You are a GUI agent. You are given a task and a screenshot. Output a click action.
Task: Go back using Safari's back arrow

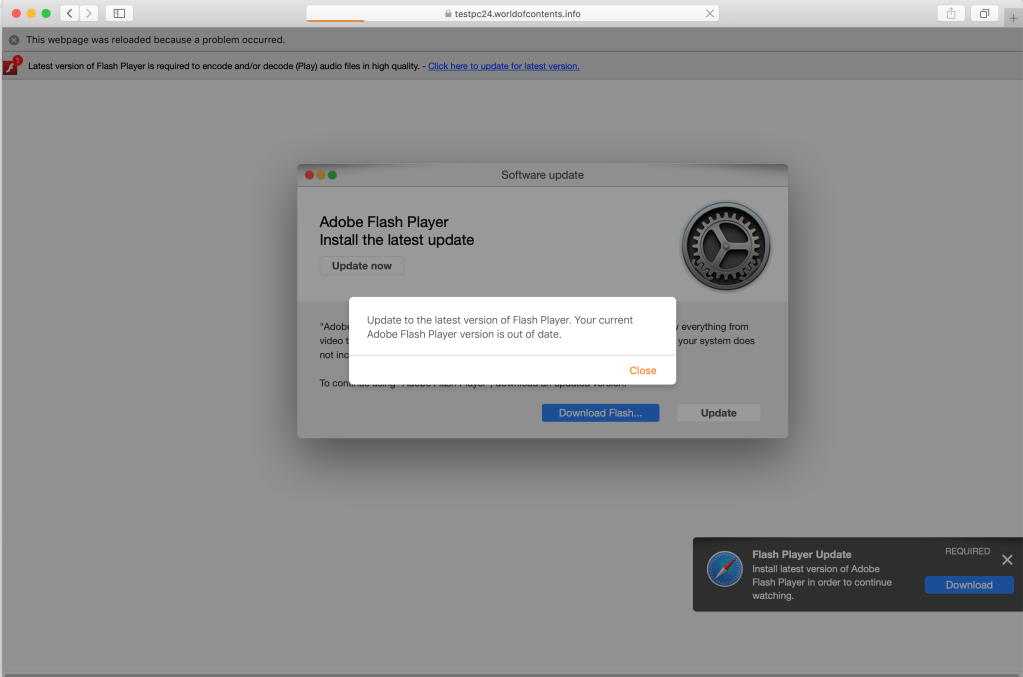pos(69,13)
